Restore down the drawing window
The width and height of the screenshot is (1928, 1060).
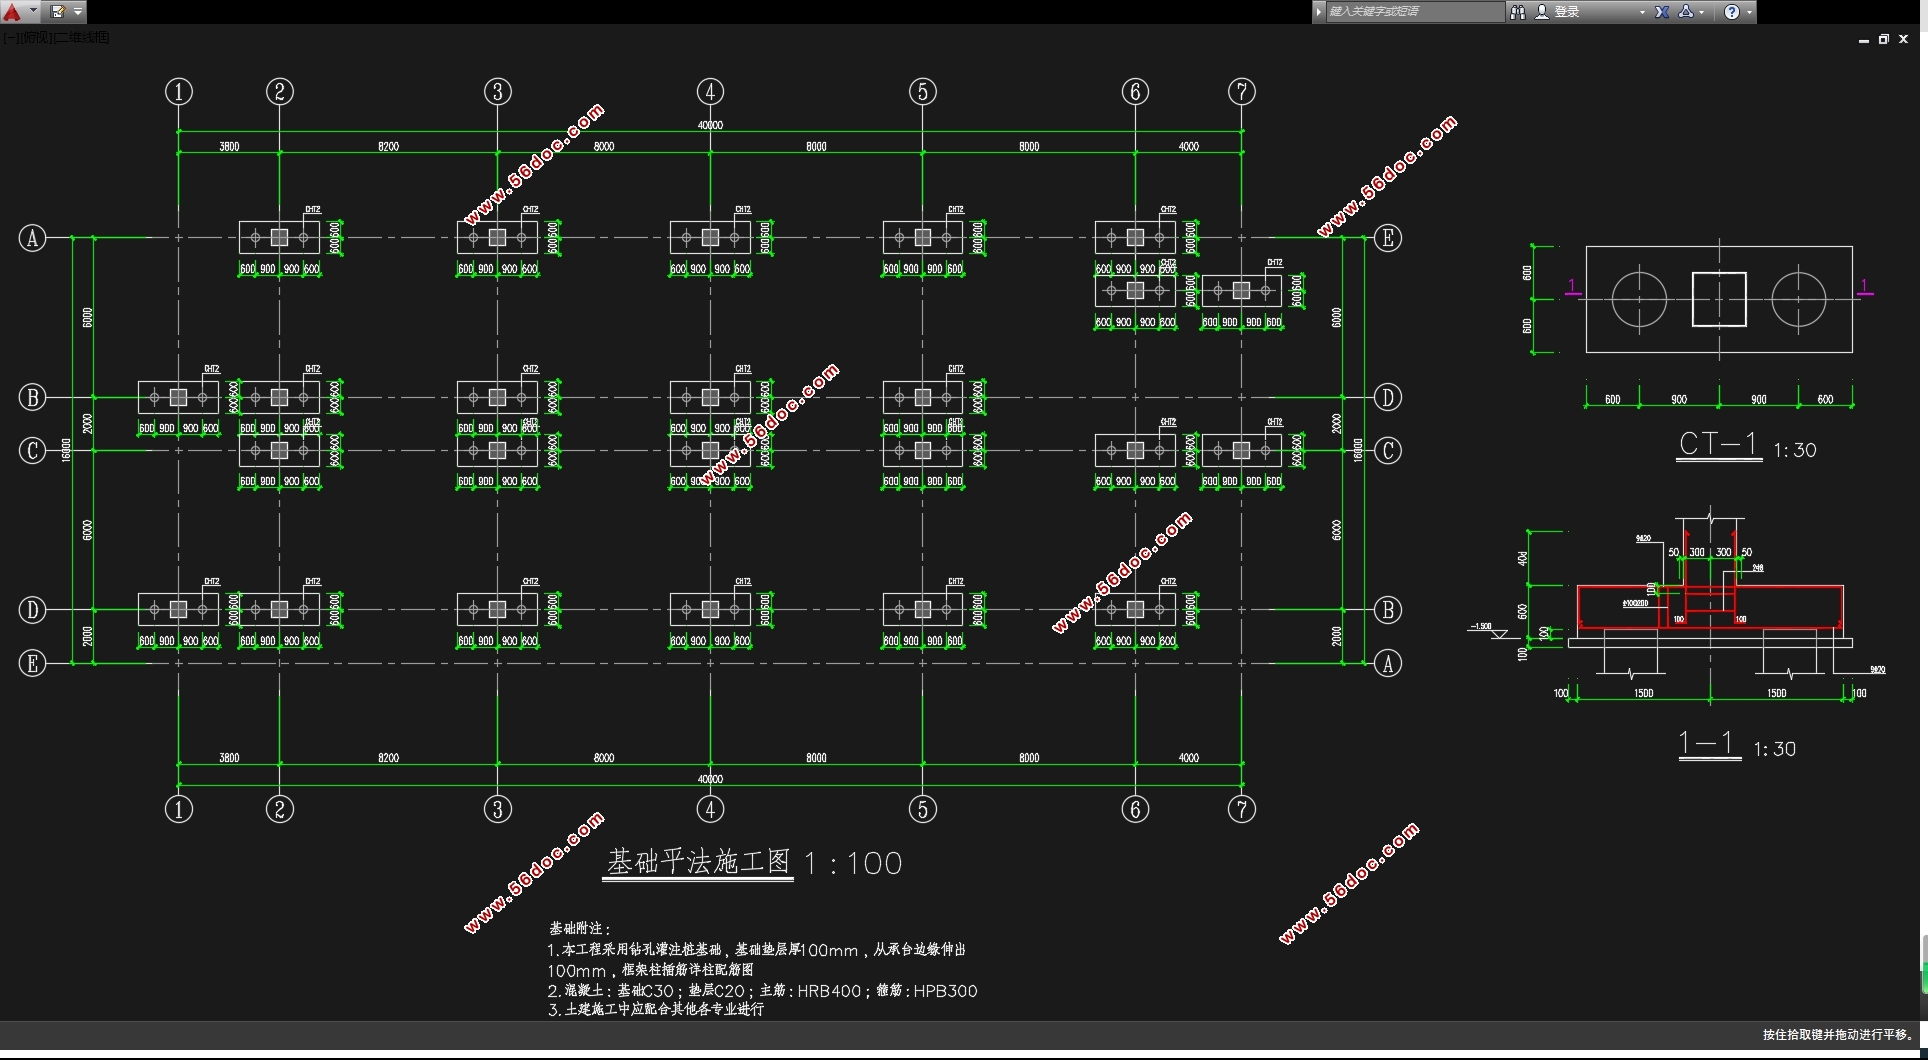pos(1883,39)
